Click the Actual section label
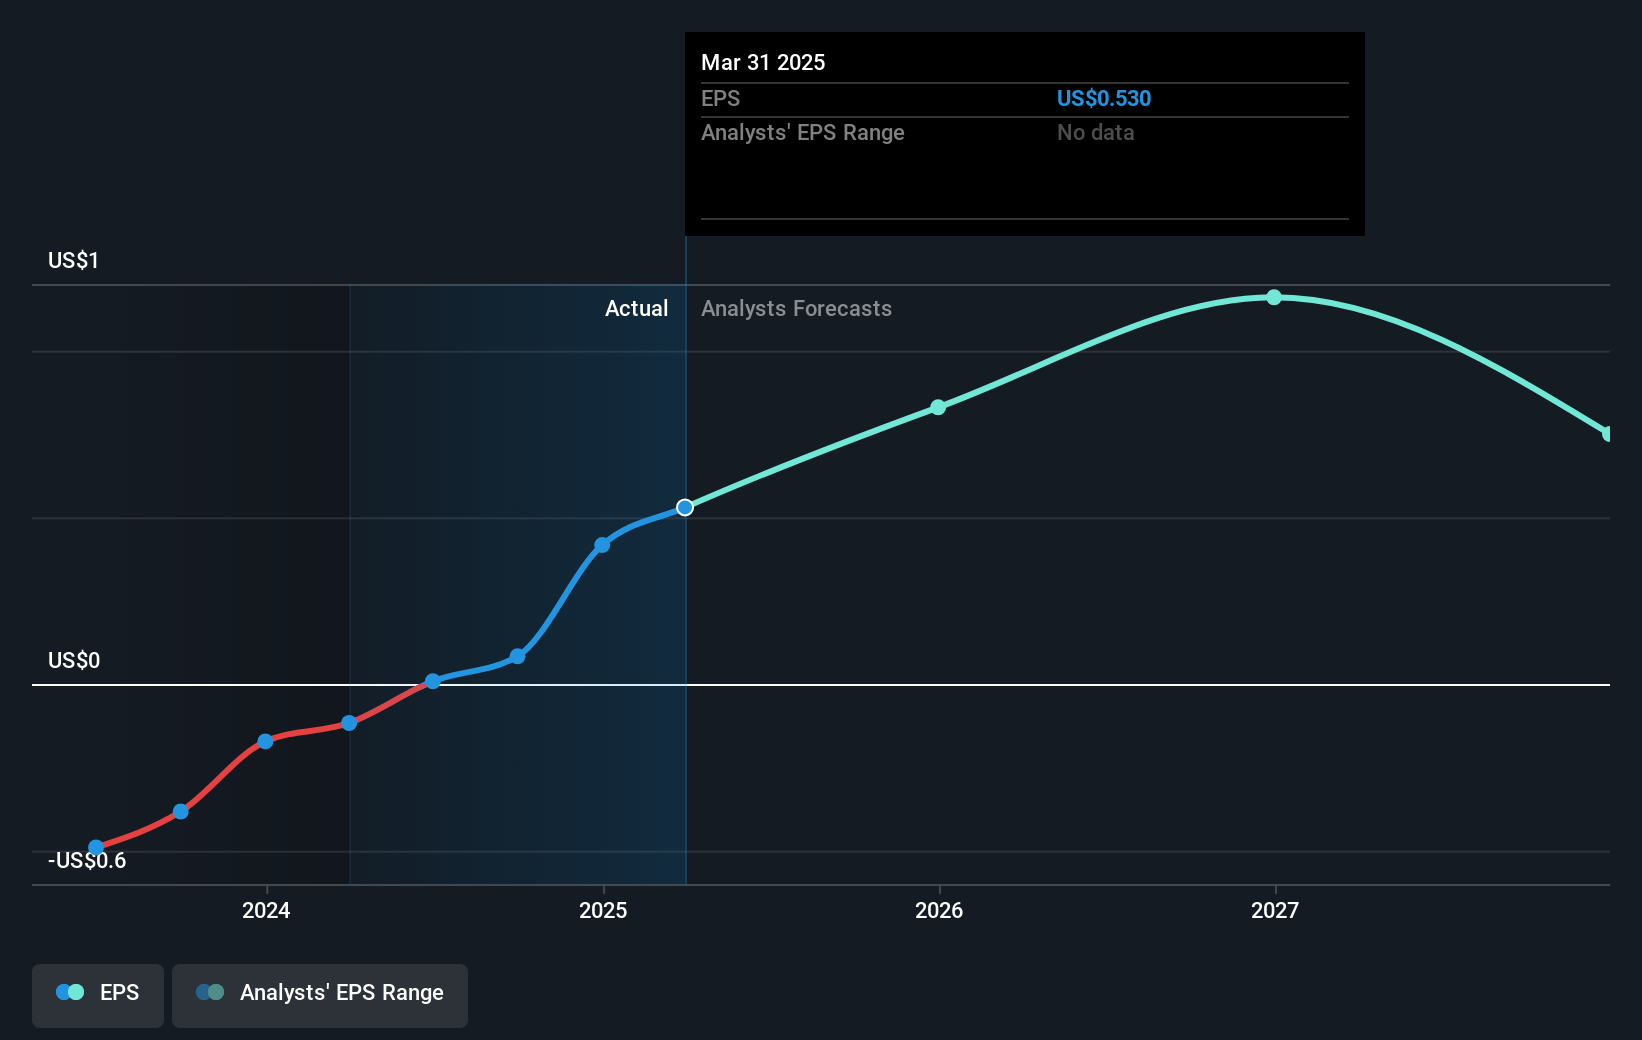The image size is (1642, 1040). click(x=636, y=309)
